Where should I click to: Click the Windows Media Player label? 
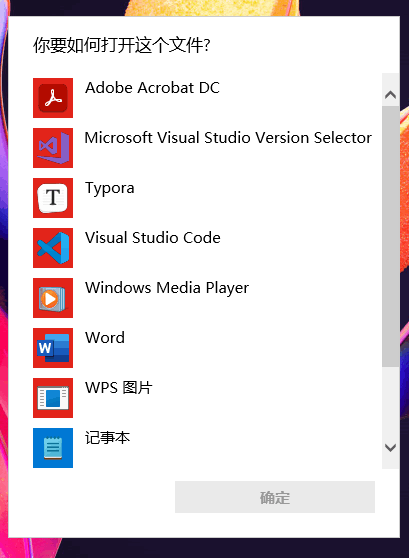[167, 288]
